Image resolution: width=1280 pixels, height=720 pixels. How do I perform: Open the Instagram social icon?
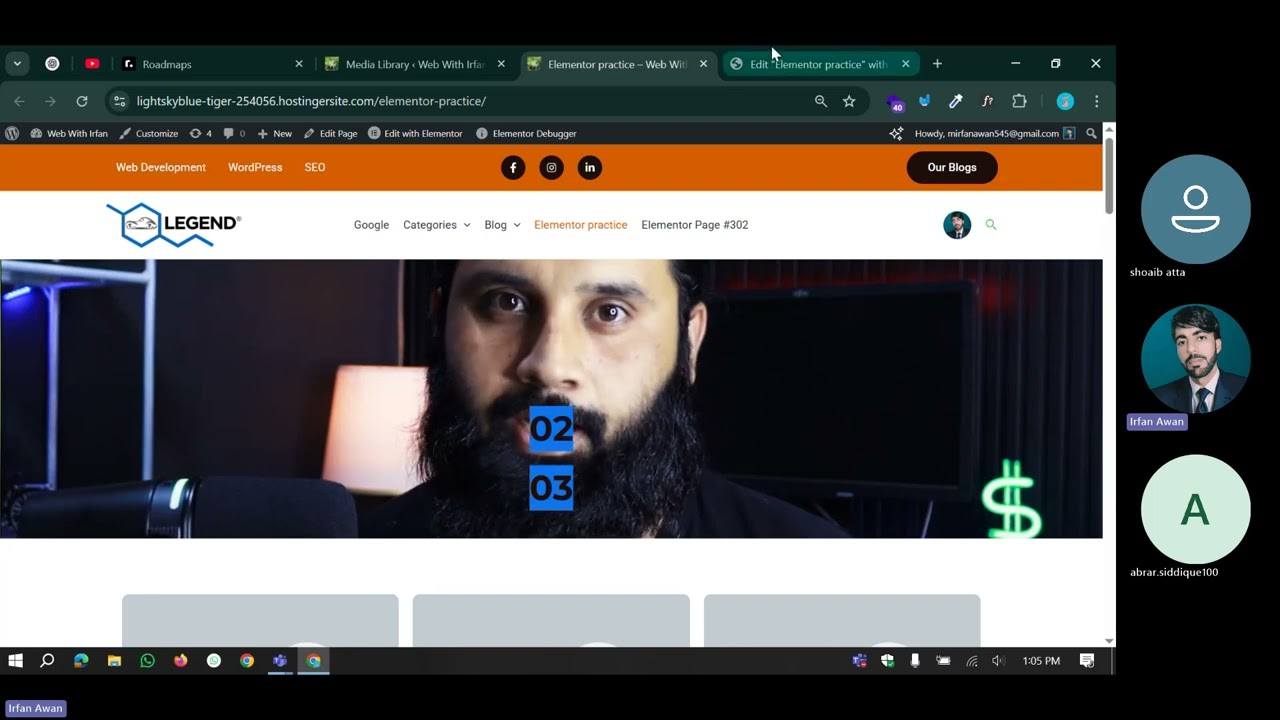click(551, 168)
